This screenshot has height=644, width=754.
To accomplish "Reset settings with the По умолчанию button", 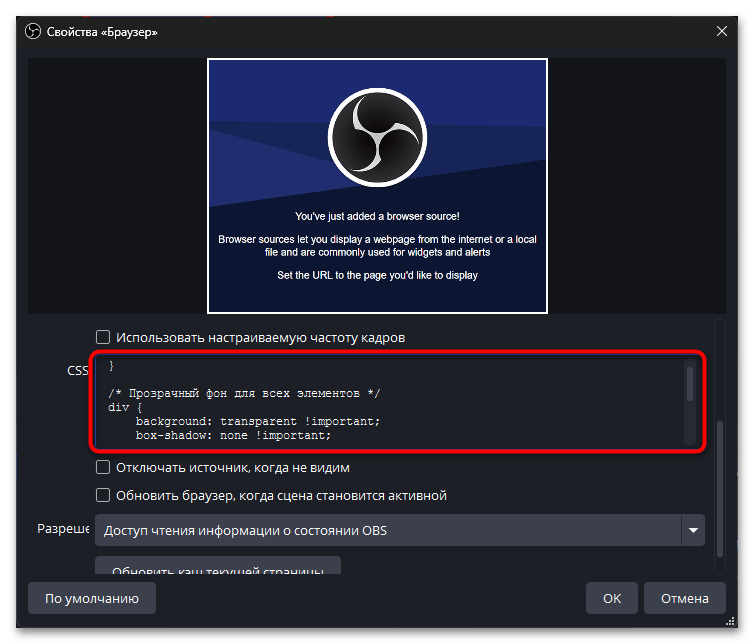I will pyautogui.click(x=92, y=598).
